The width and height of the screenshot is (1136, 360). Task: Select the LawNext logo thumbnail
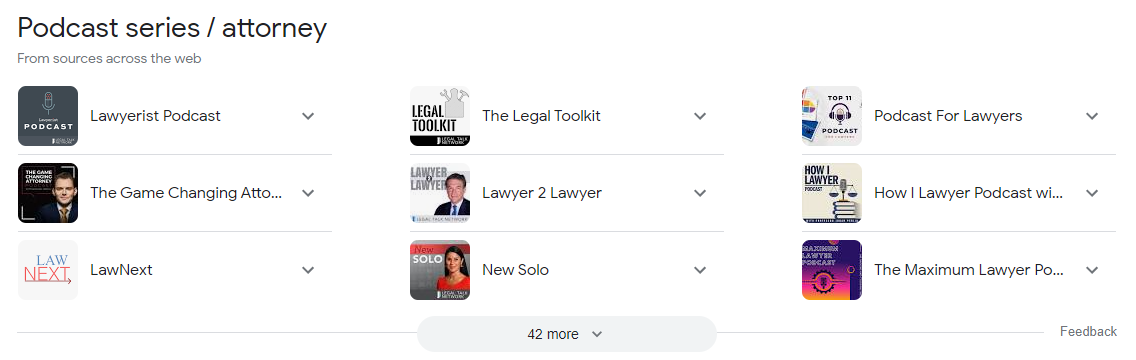48,270
